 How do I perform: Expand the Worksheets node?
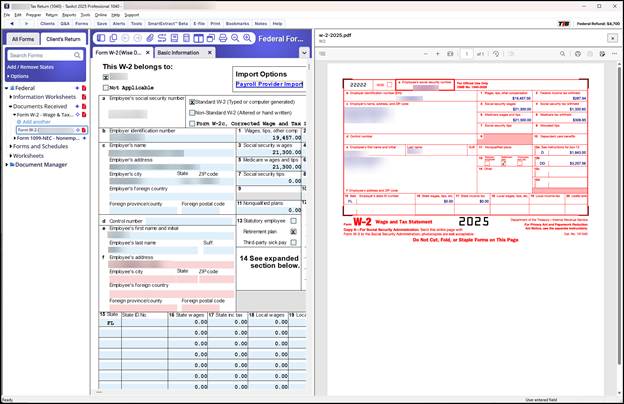point(10,156)
